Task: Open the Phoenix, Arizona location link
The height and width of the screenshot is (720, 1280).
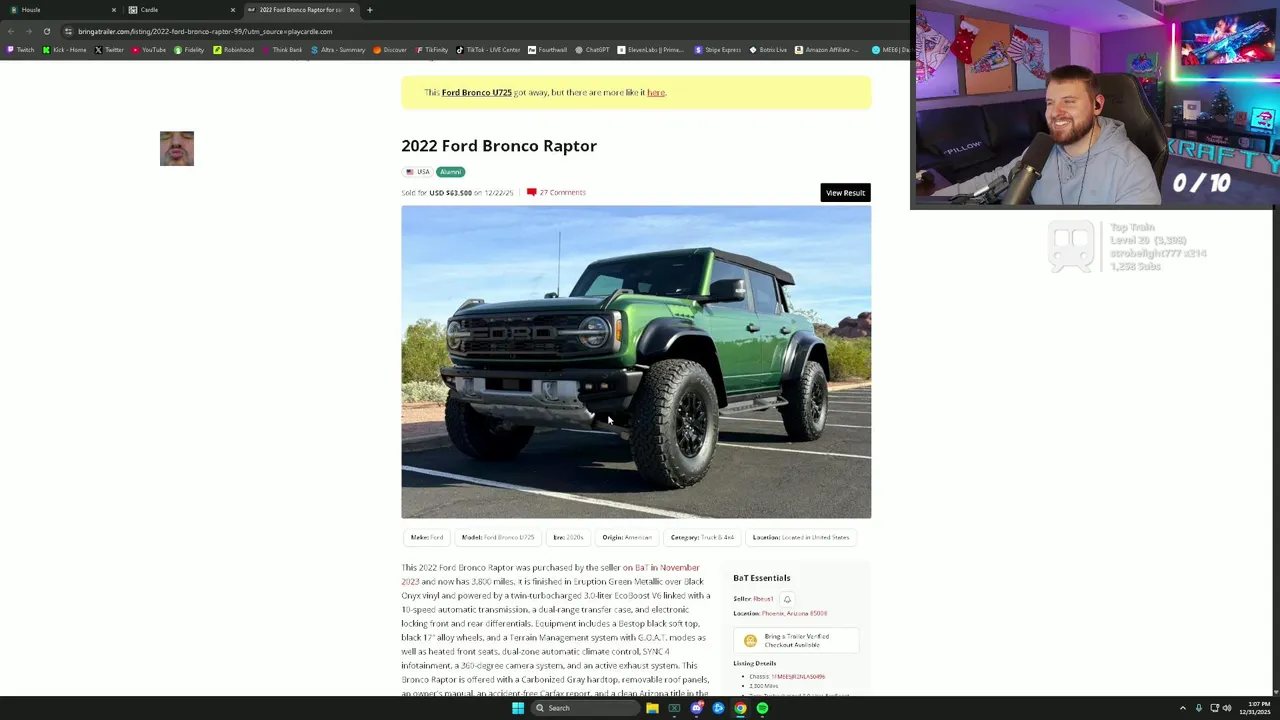Action: (x=794, y=613)
